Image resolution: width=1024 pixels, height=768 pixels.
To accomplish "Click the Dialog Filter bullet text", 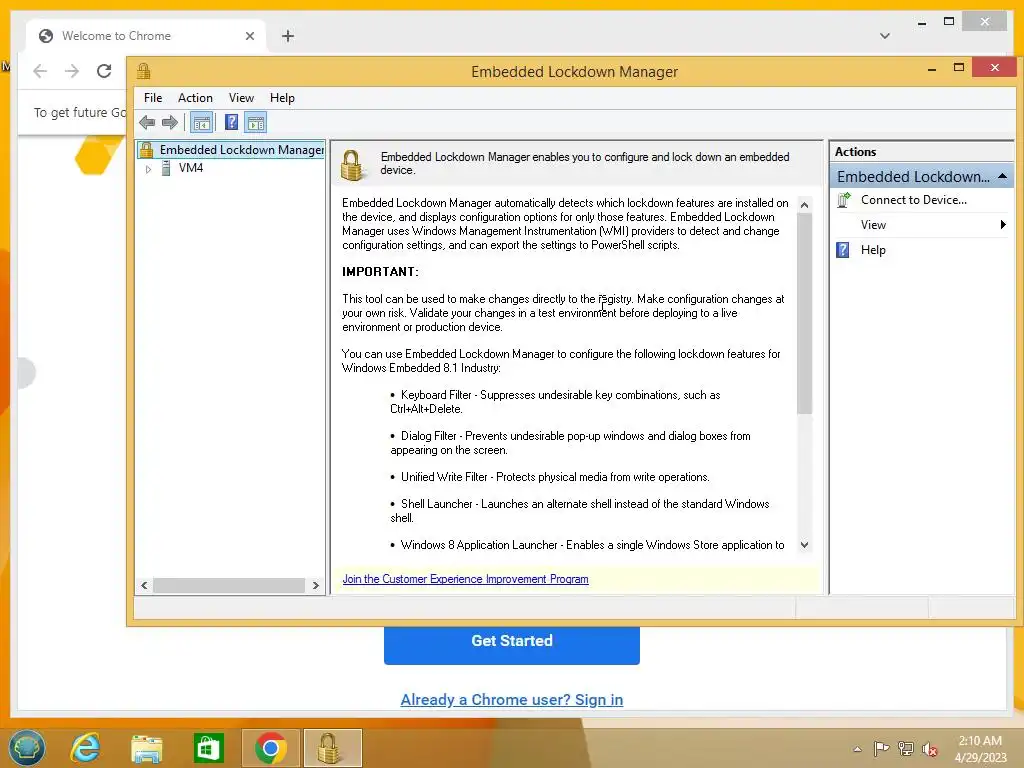I will [570, 443].
